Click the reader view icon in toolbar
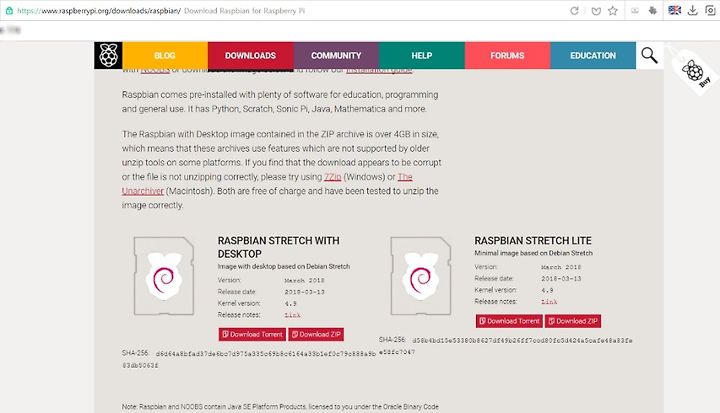The width and height of the screenshot is (720, 413). [635, 11]
